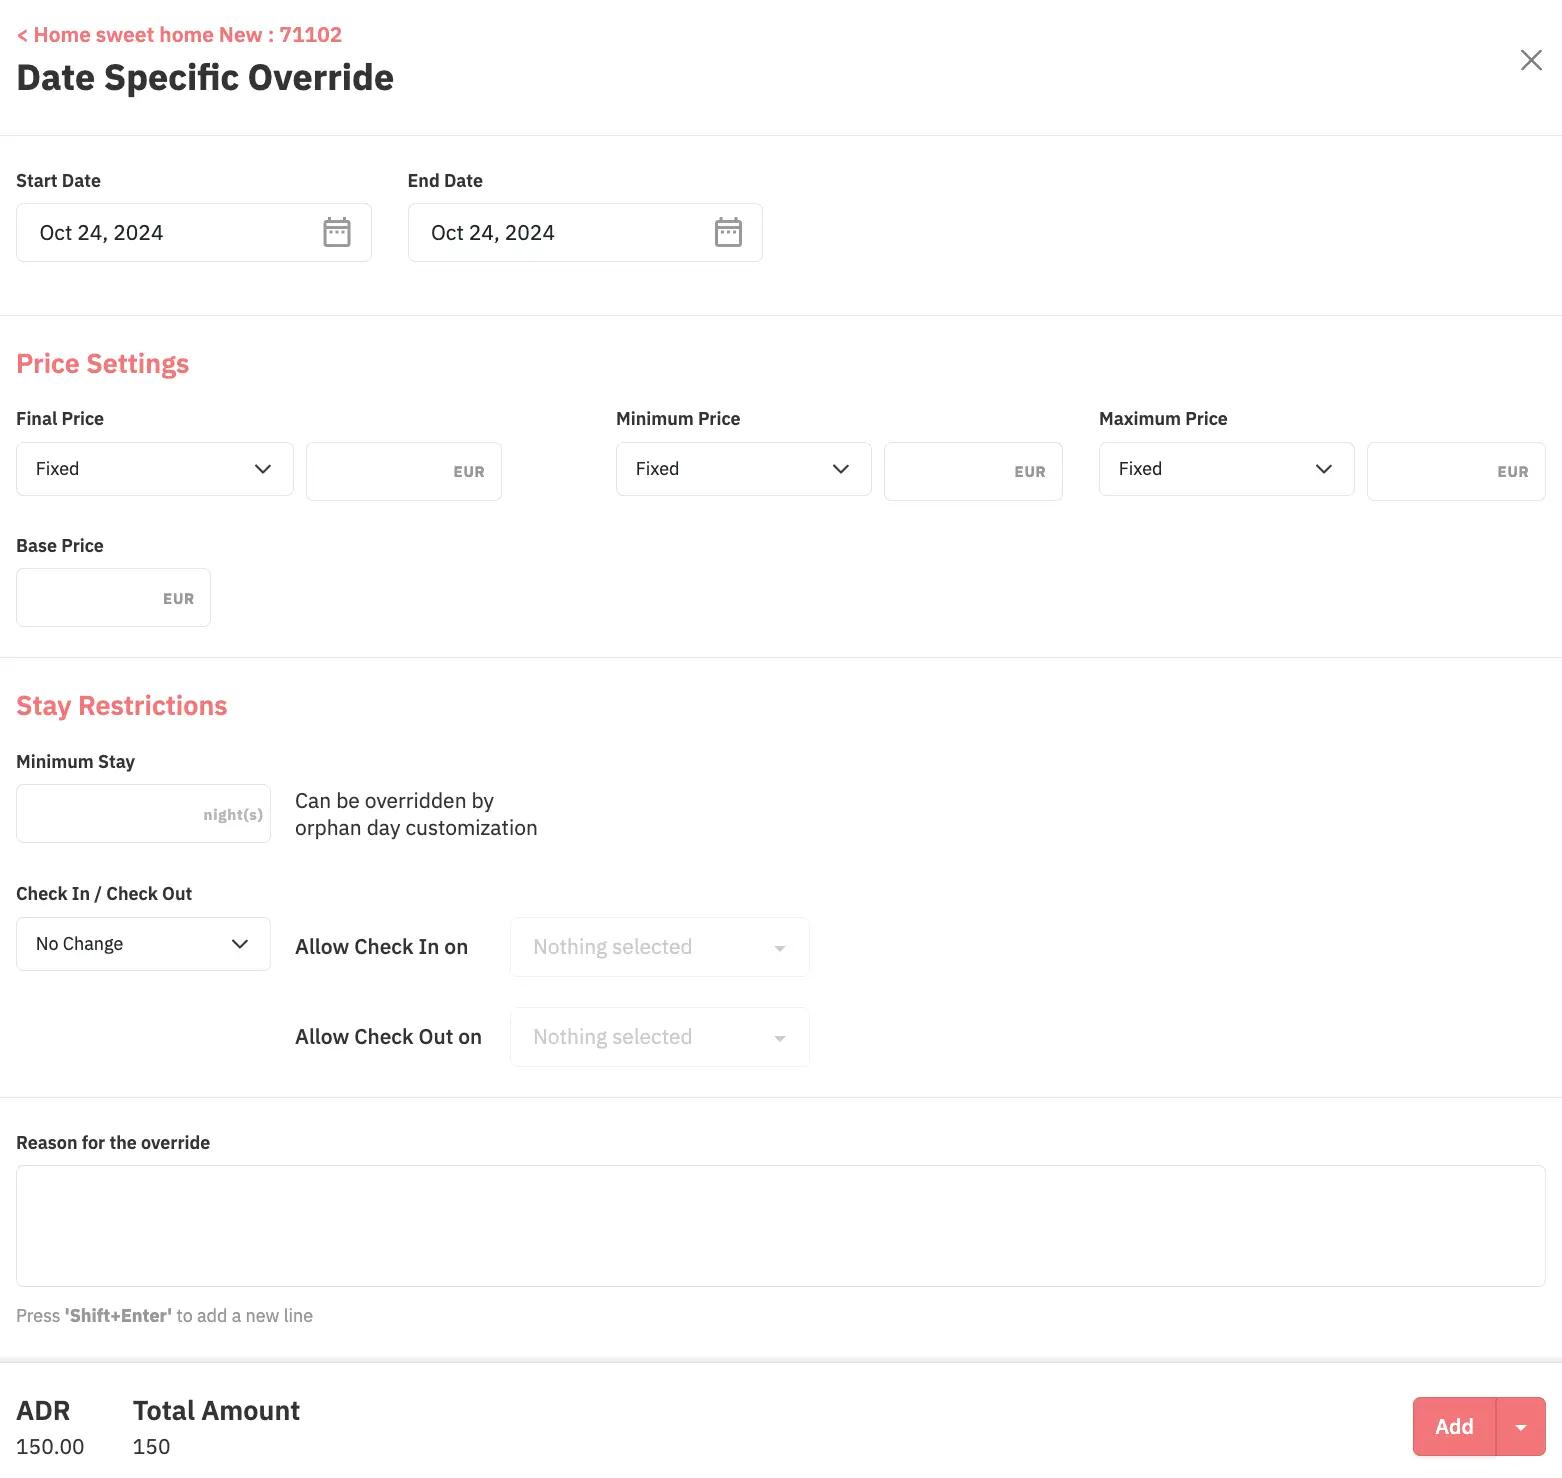The image size is (1562, 1478).
Task: Go back to Home sweet home New listing
Action: point(179,35)
